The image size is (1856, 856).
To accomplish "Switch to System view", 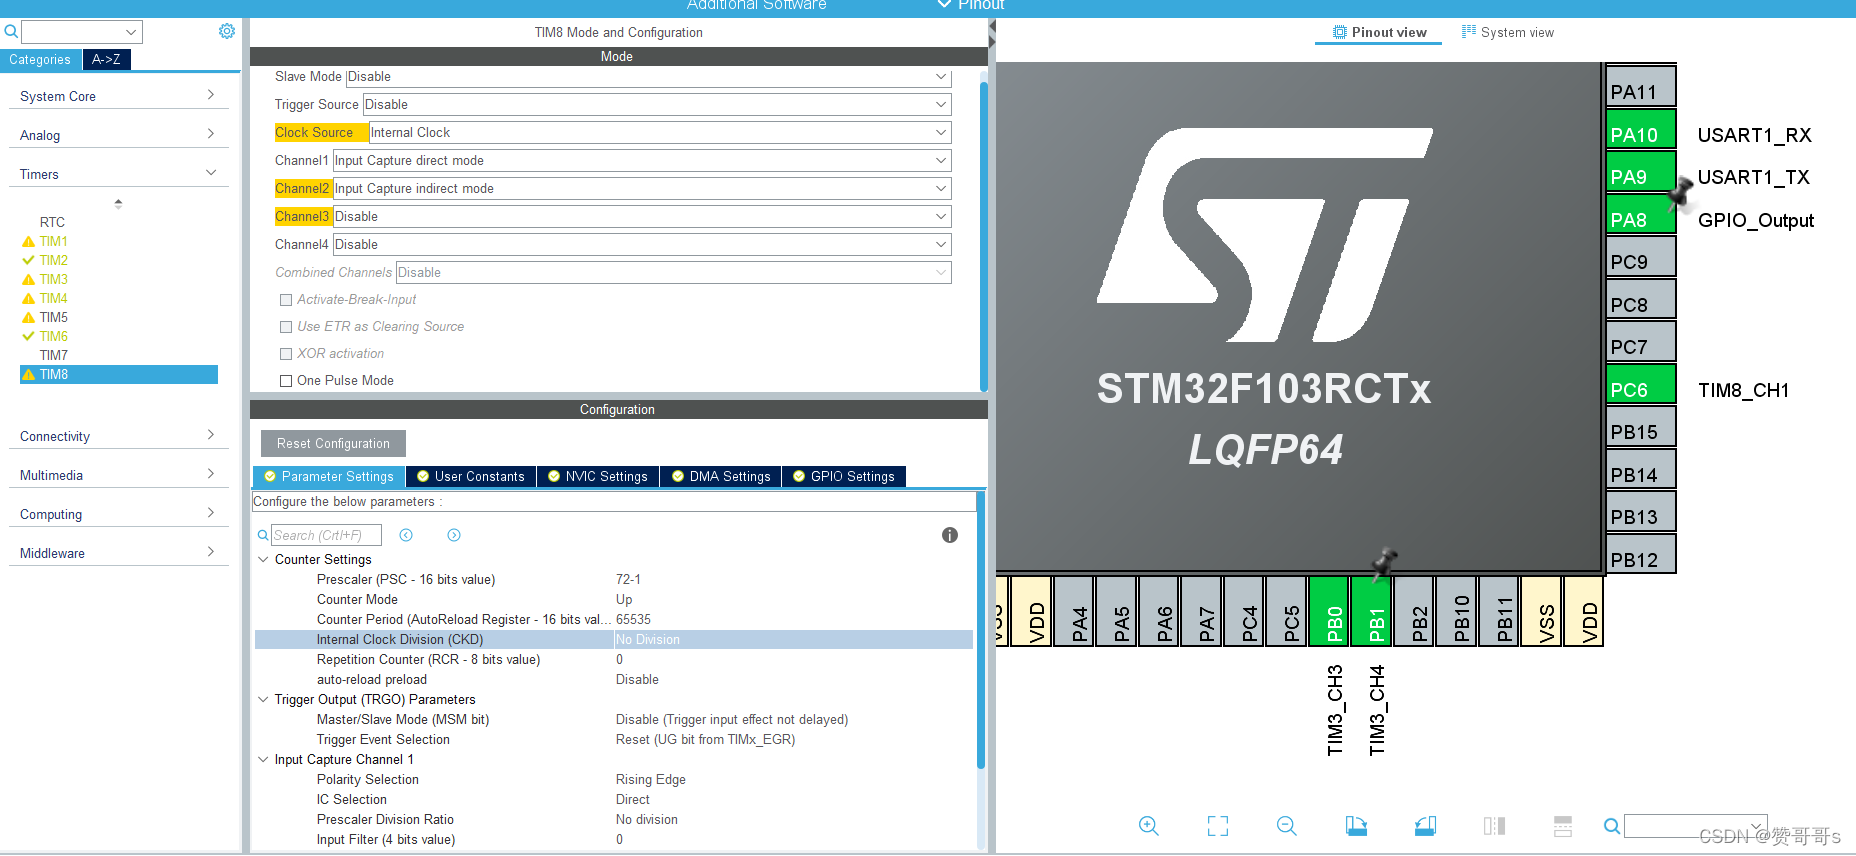I will [1508, 33].
